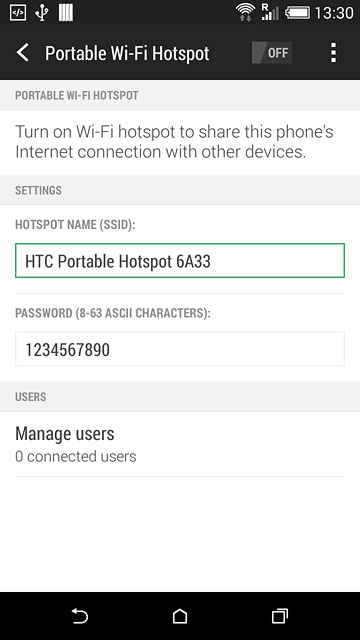Tap the USB connection status icon
Screen dimensions: 360x640
coord(42,13)
